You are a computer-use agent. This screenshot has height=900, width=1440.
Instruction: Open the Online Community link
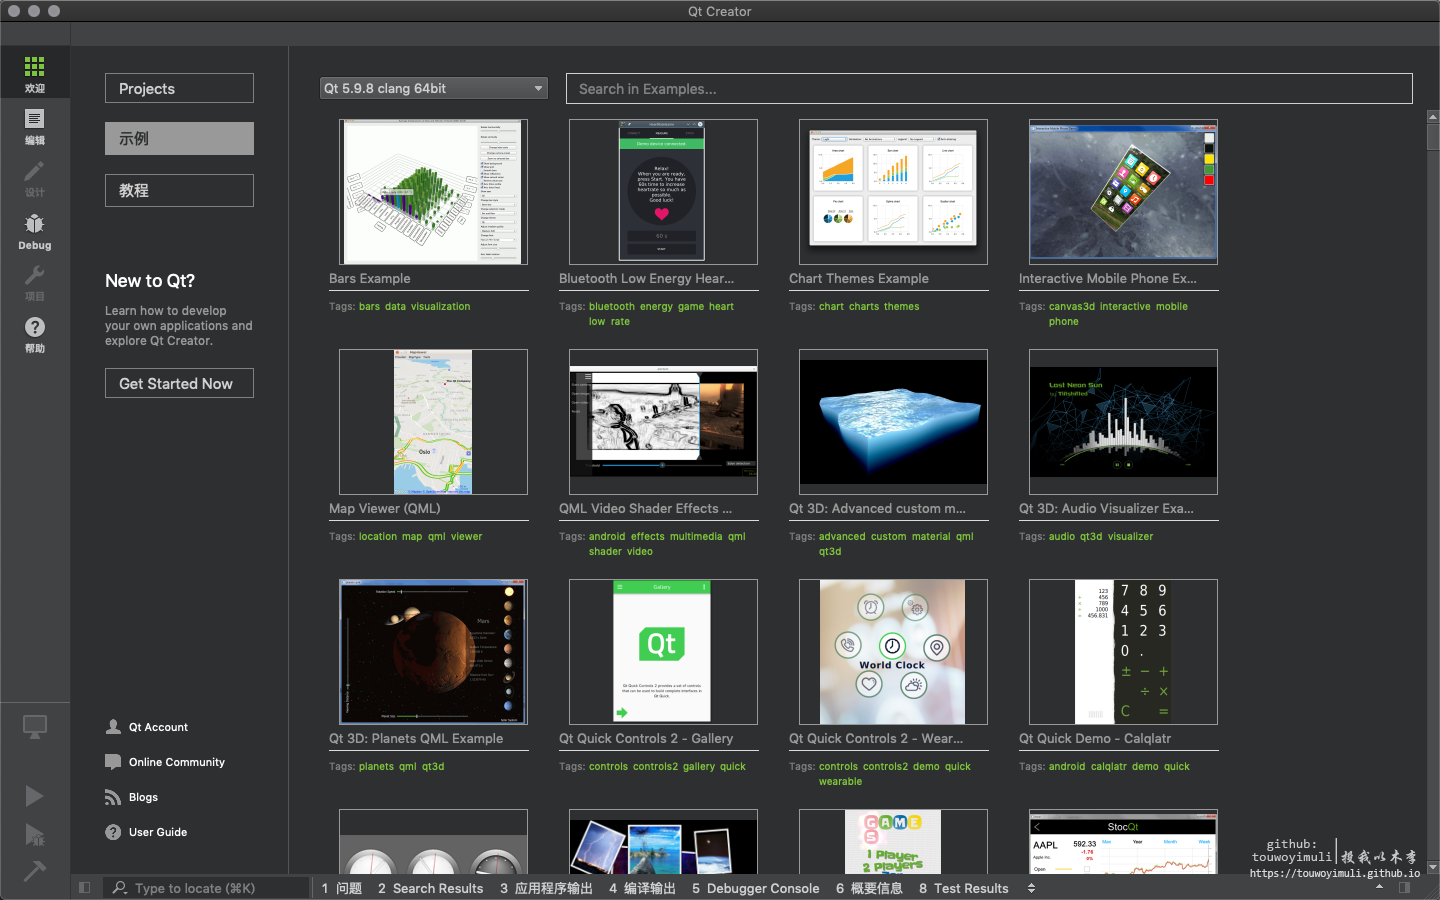[177, 762]
